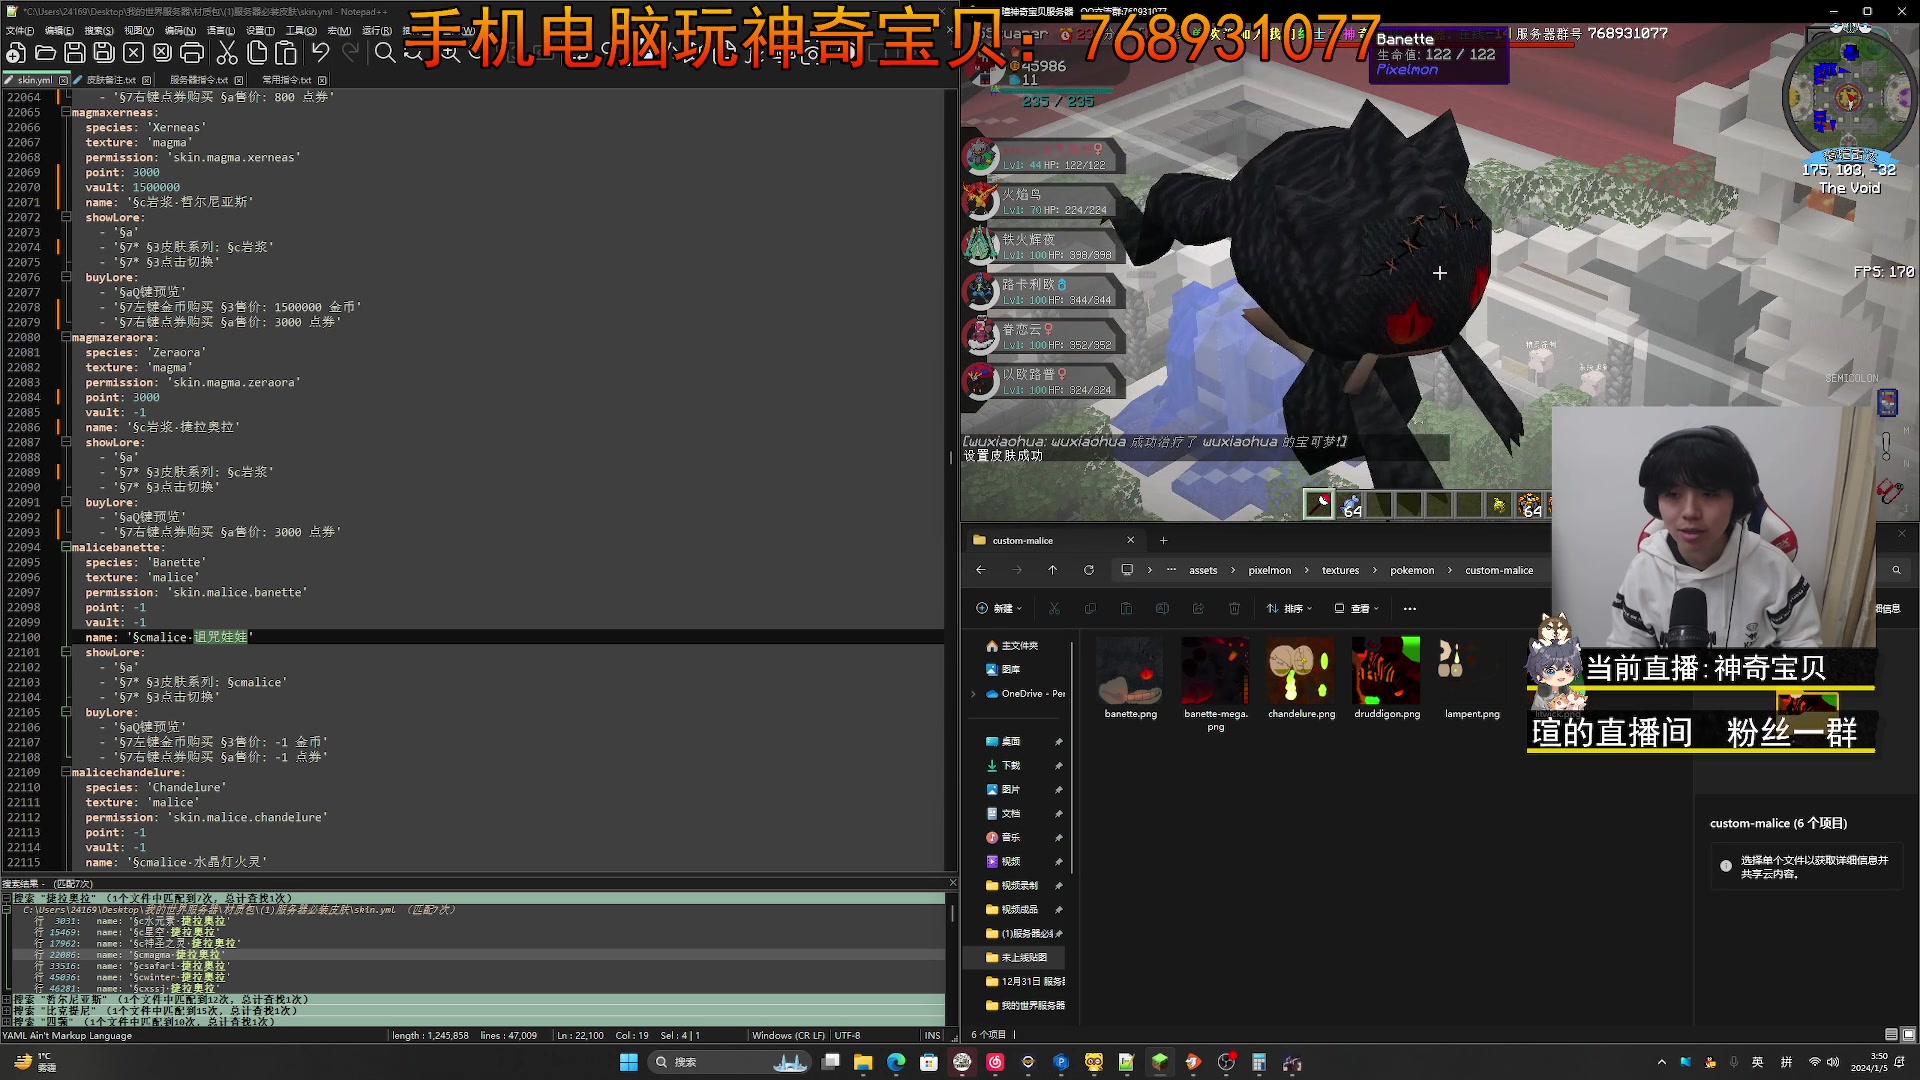
Task: Open the 语言(L) menu in Notepad++
Action: (x=220, y=30)
